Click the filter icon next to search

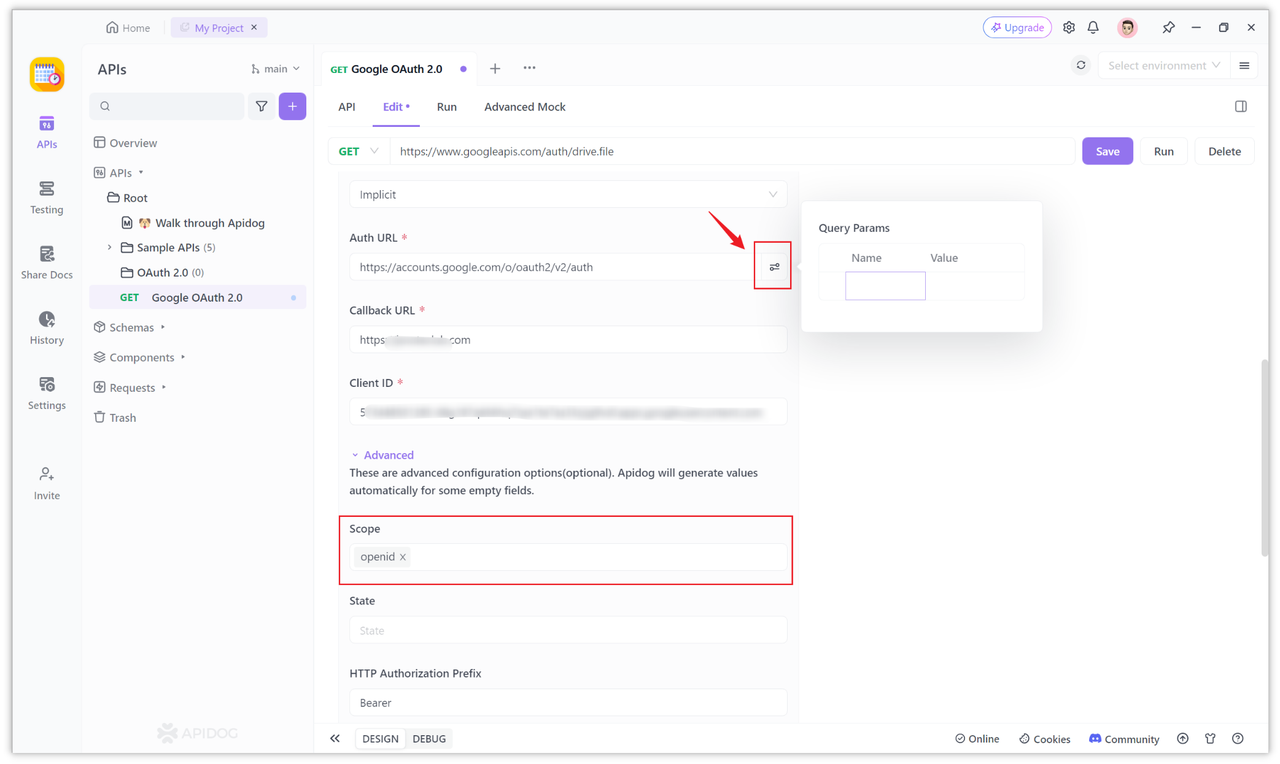[x=261, y=106]
